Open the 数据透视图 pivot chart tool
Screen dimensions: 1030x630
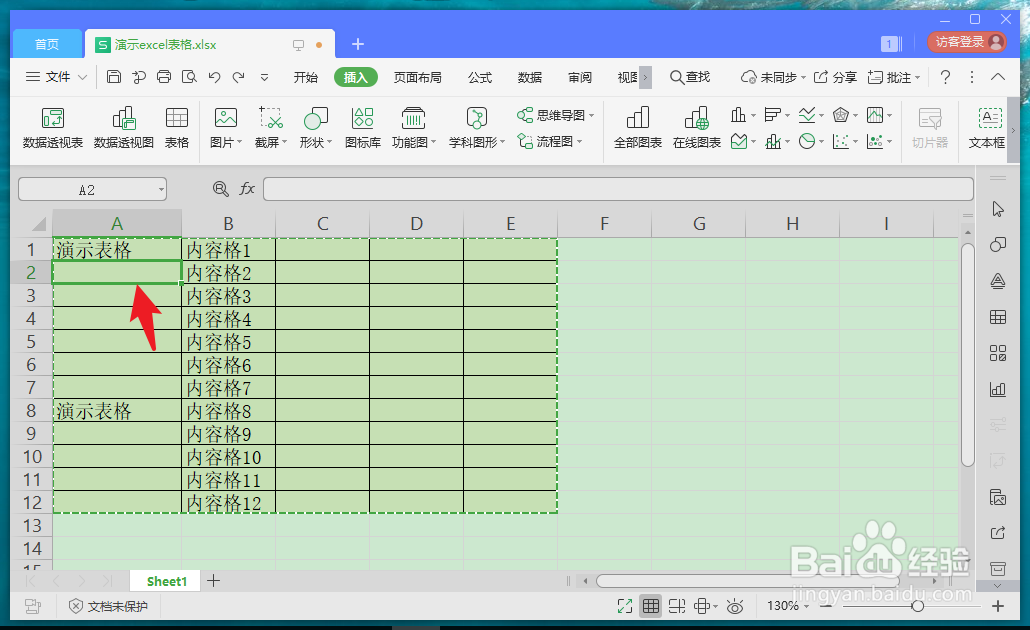pos(124,128)
